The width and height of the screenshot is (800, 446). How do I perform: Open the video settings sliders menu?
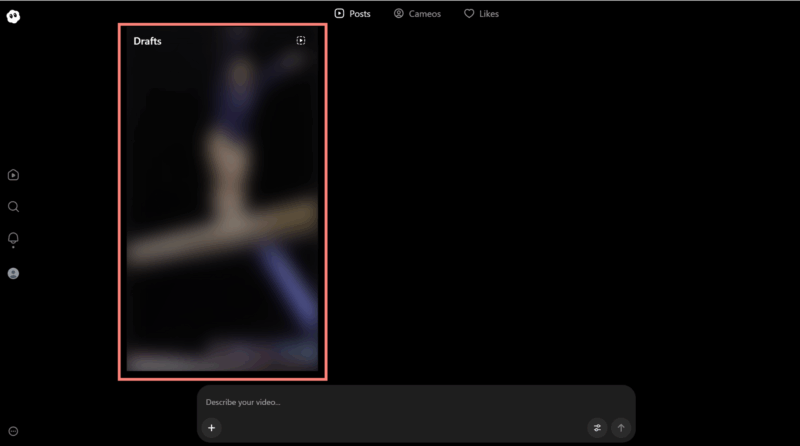[597, 428]
